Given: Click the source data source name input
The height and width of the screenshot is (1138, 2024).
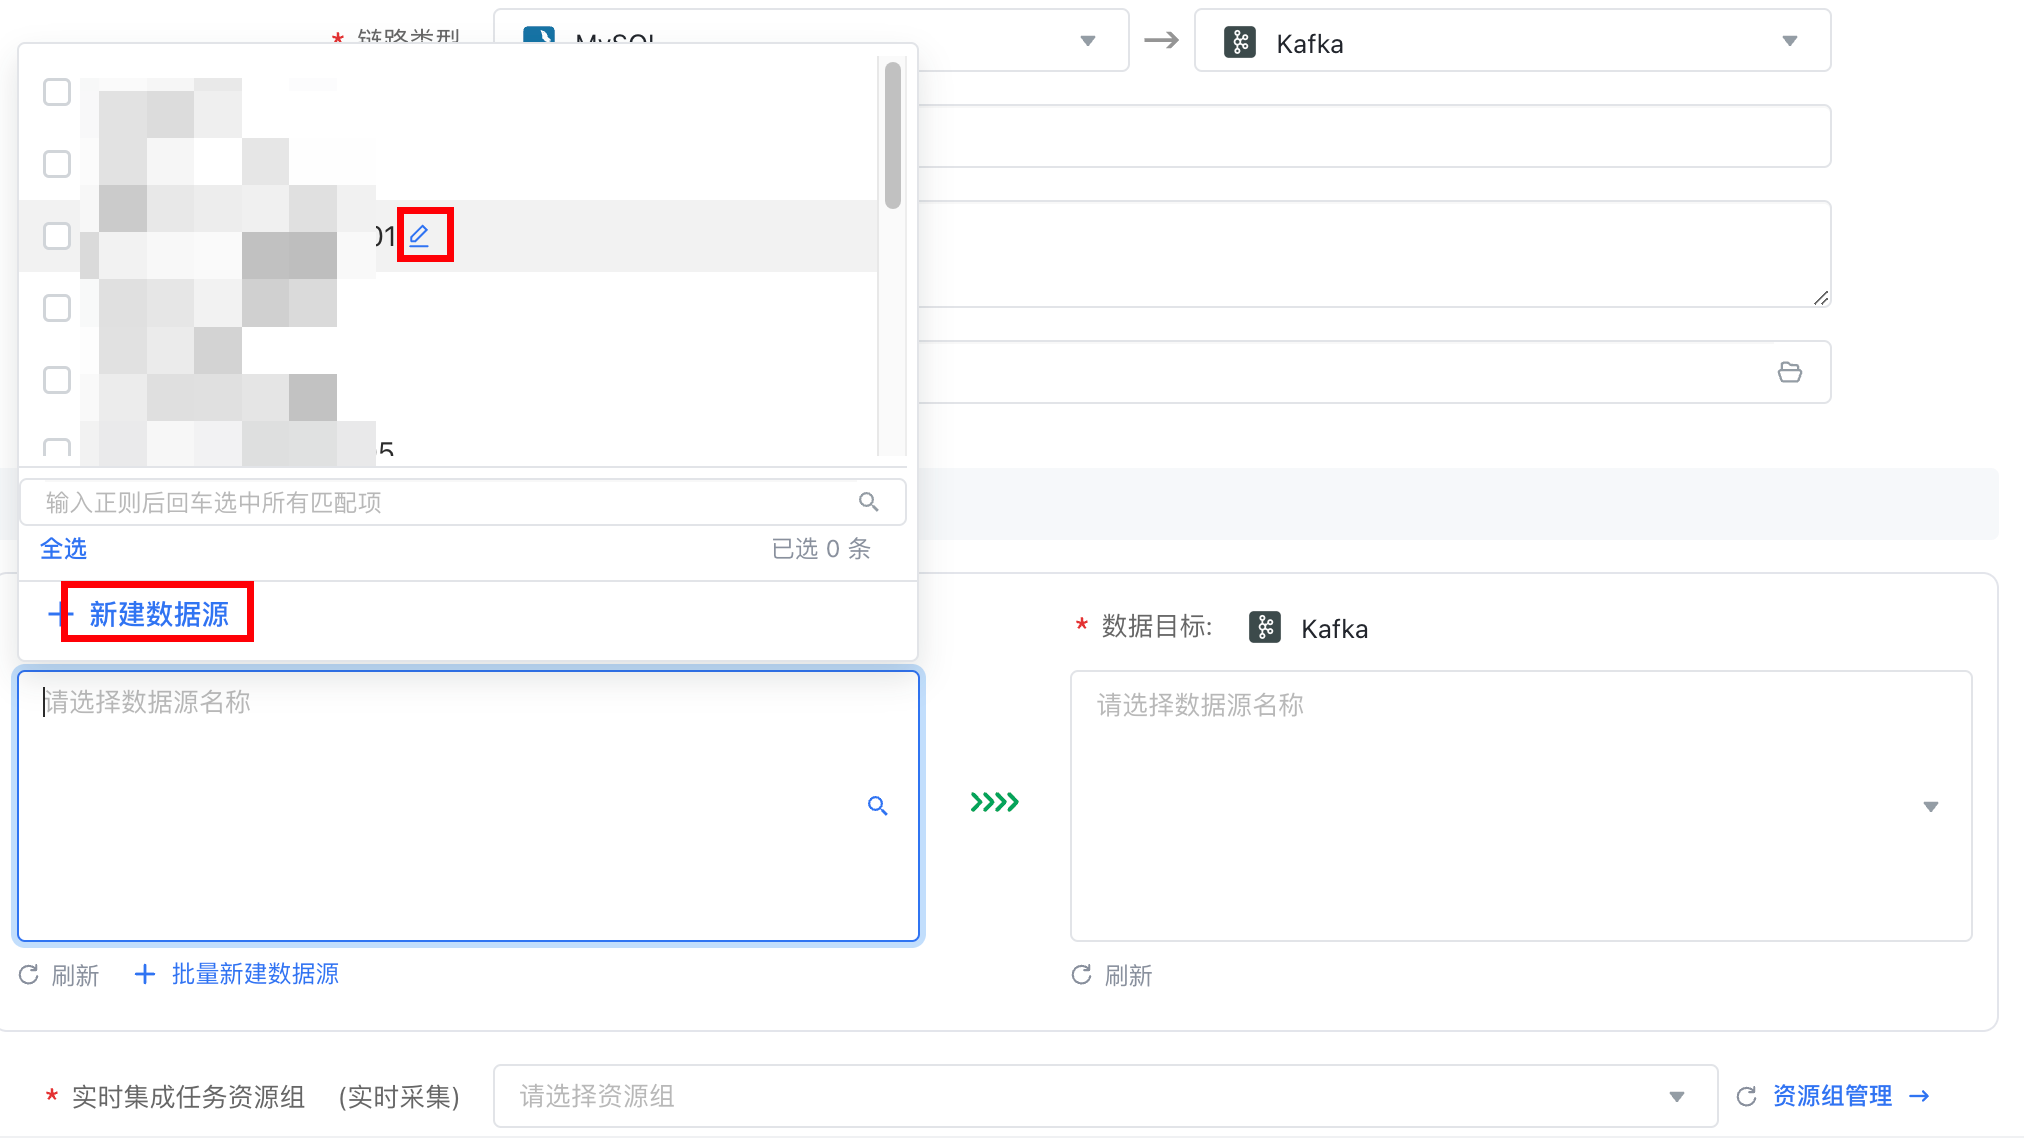Looking at the screenshot, I should pos(468,806).
